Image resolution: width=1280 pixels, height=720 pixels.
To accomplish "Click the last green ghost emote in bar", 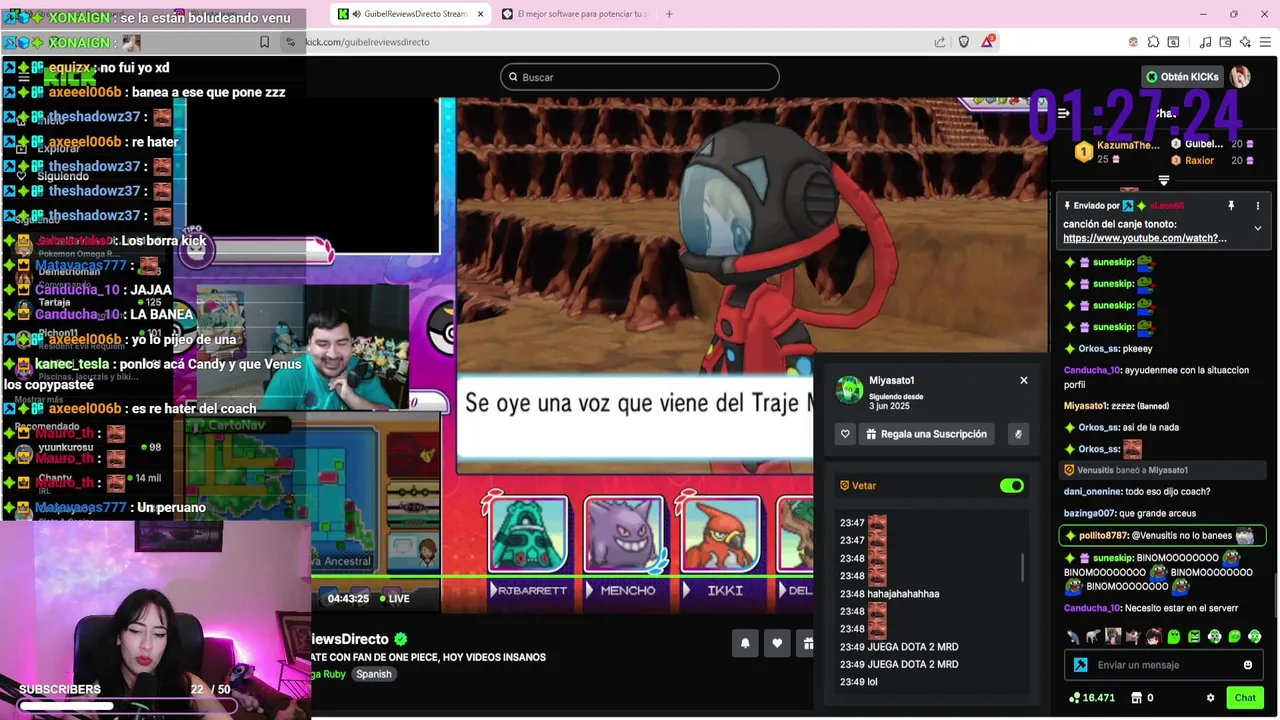I will (x=1254, y=636).
